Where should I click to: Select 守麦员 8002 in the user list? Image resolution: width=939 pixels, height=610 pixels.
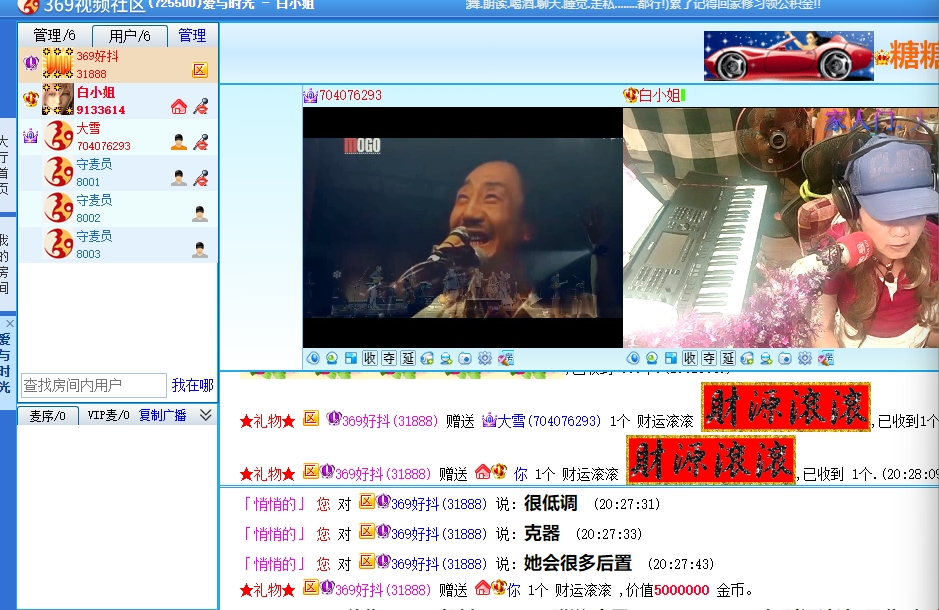click(x=118, y=208)
